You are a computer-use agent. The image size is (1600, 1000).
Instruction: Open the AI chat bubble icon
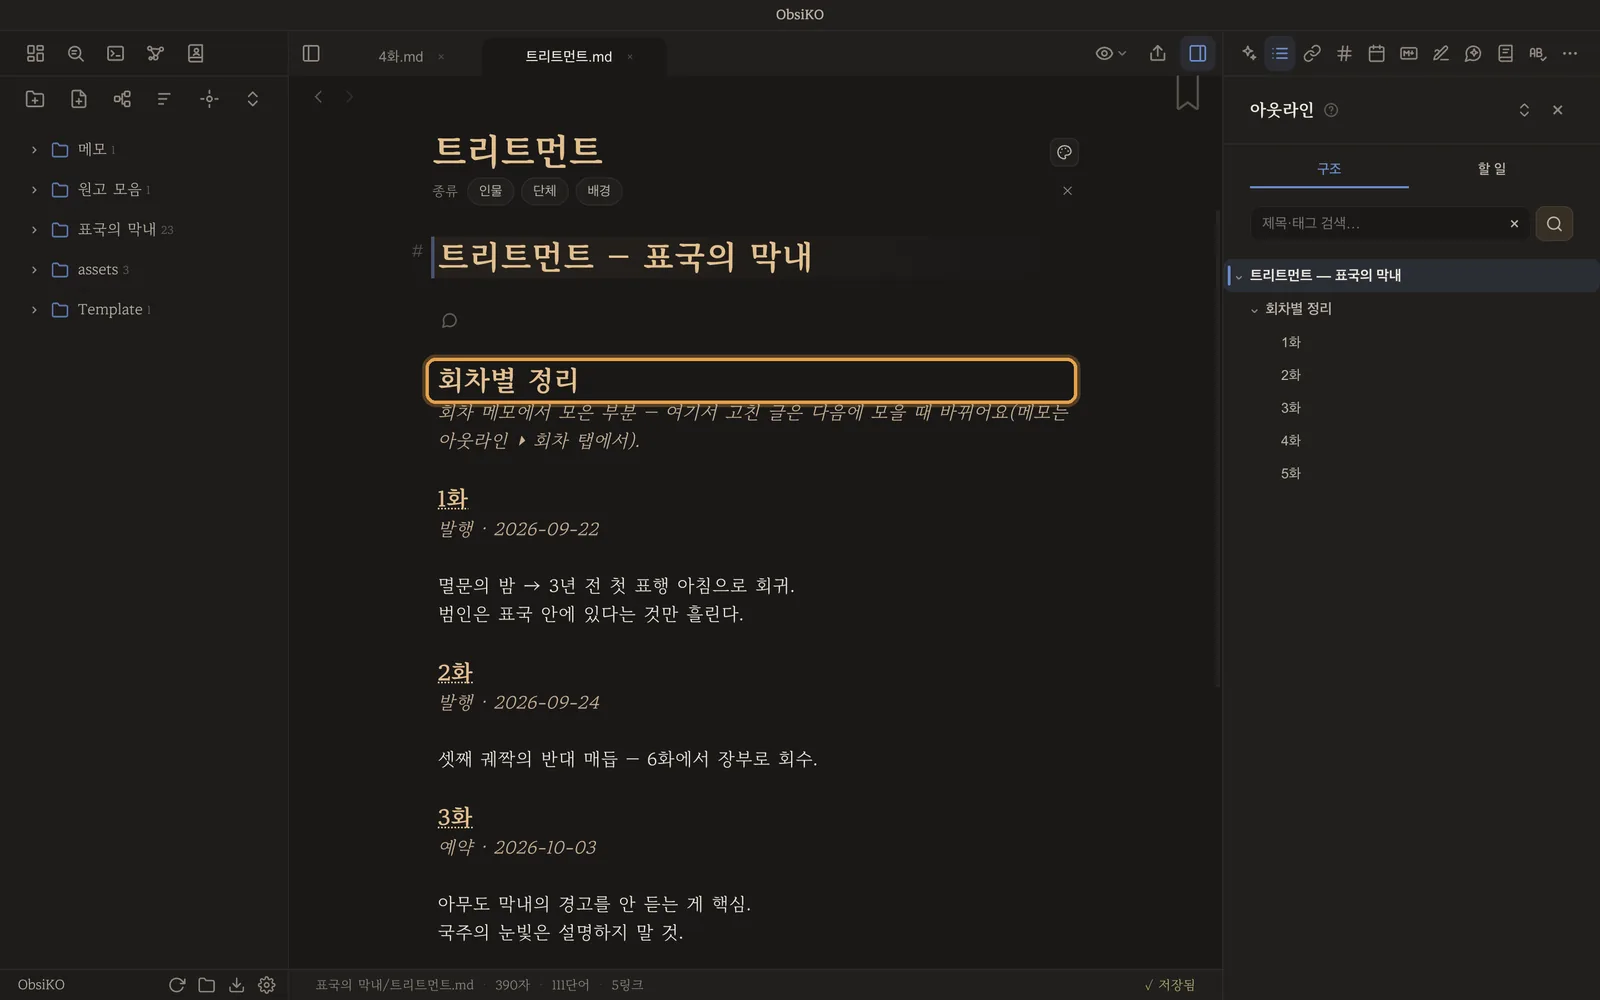click(1473, 53)
